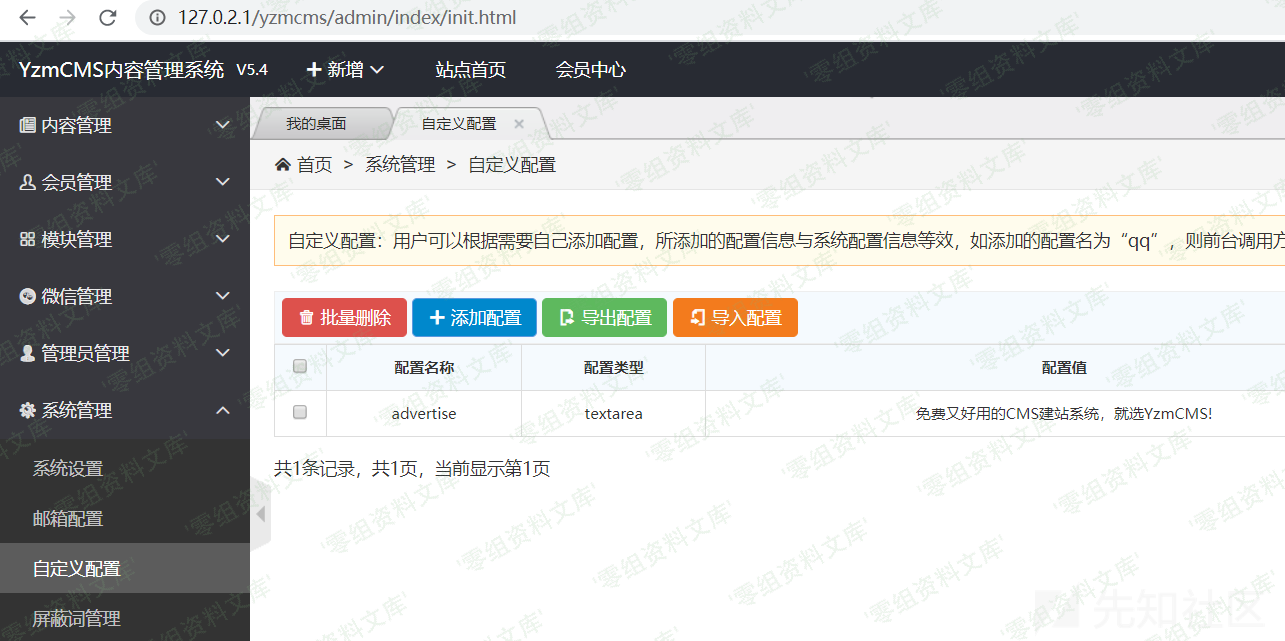The height and width of the screenshot is (641, 1285).
Task: Switch to the 我的桌面 tab
Action: (316, 124)
